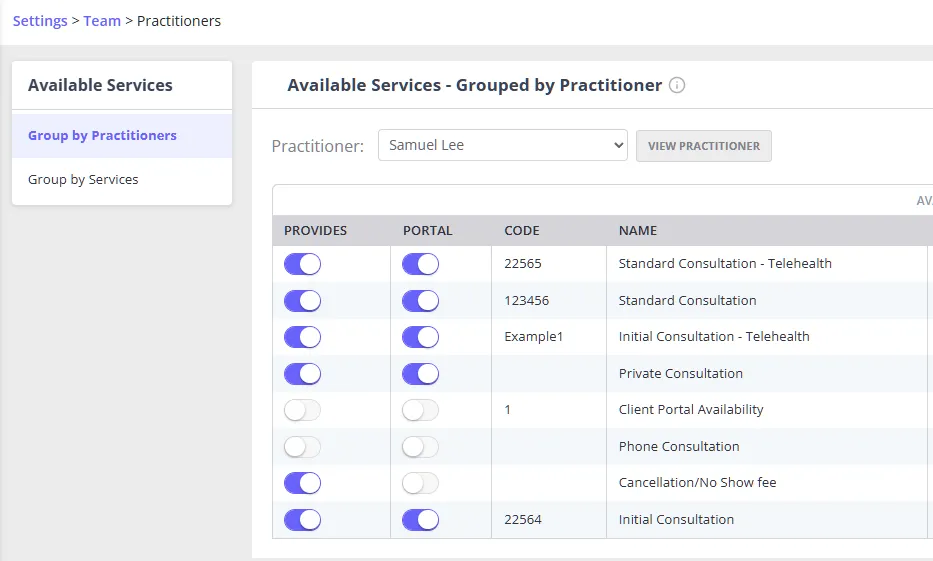Toggle Portal for Initial Consultation - Telehealth

[x=420, y=337]
